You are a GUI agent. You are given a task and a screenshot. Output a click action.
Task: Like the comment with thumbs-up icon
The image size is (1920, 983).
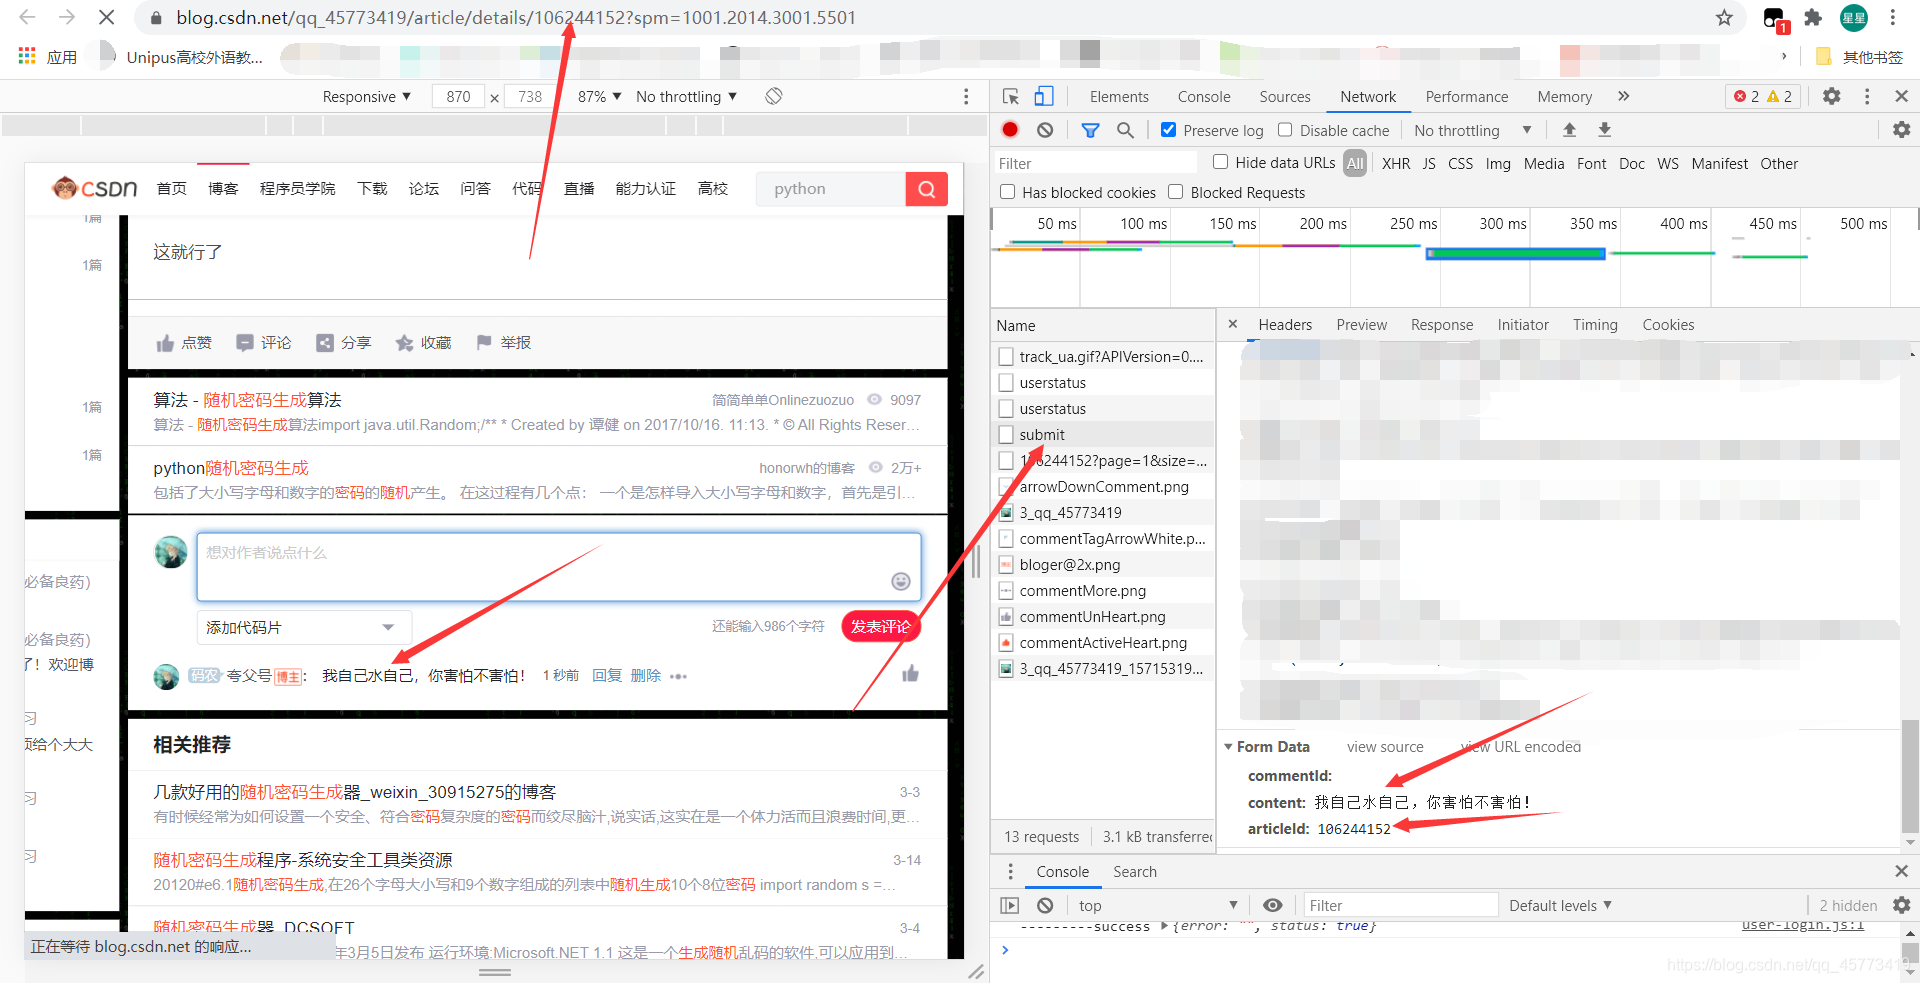tap(910, 674)
